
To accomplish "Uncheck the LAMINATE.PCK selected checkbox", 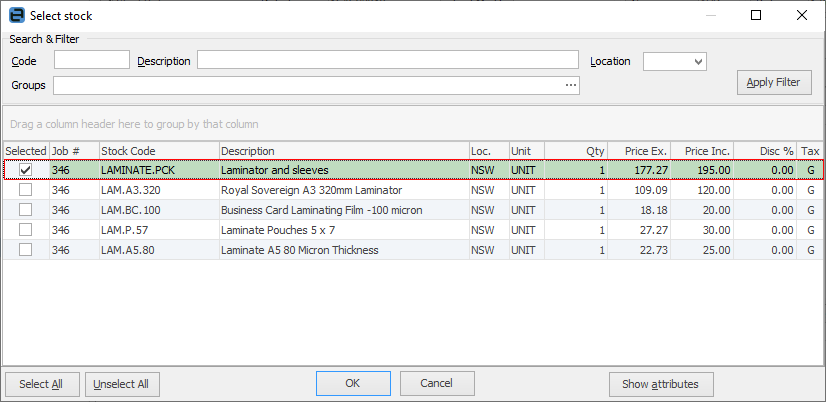I will click(x=26, y=170).
